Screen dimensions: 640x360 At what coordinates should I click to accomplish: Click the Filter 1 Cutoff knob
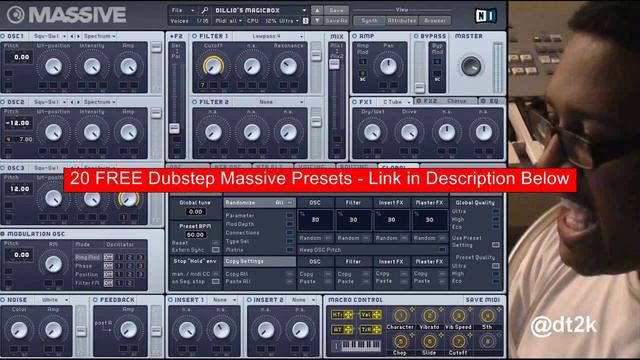coord(213,66)
